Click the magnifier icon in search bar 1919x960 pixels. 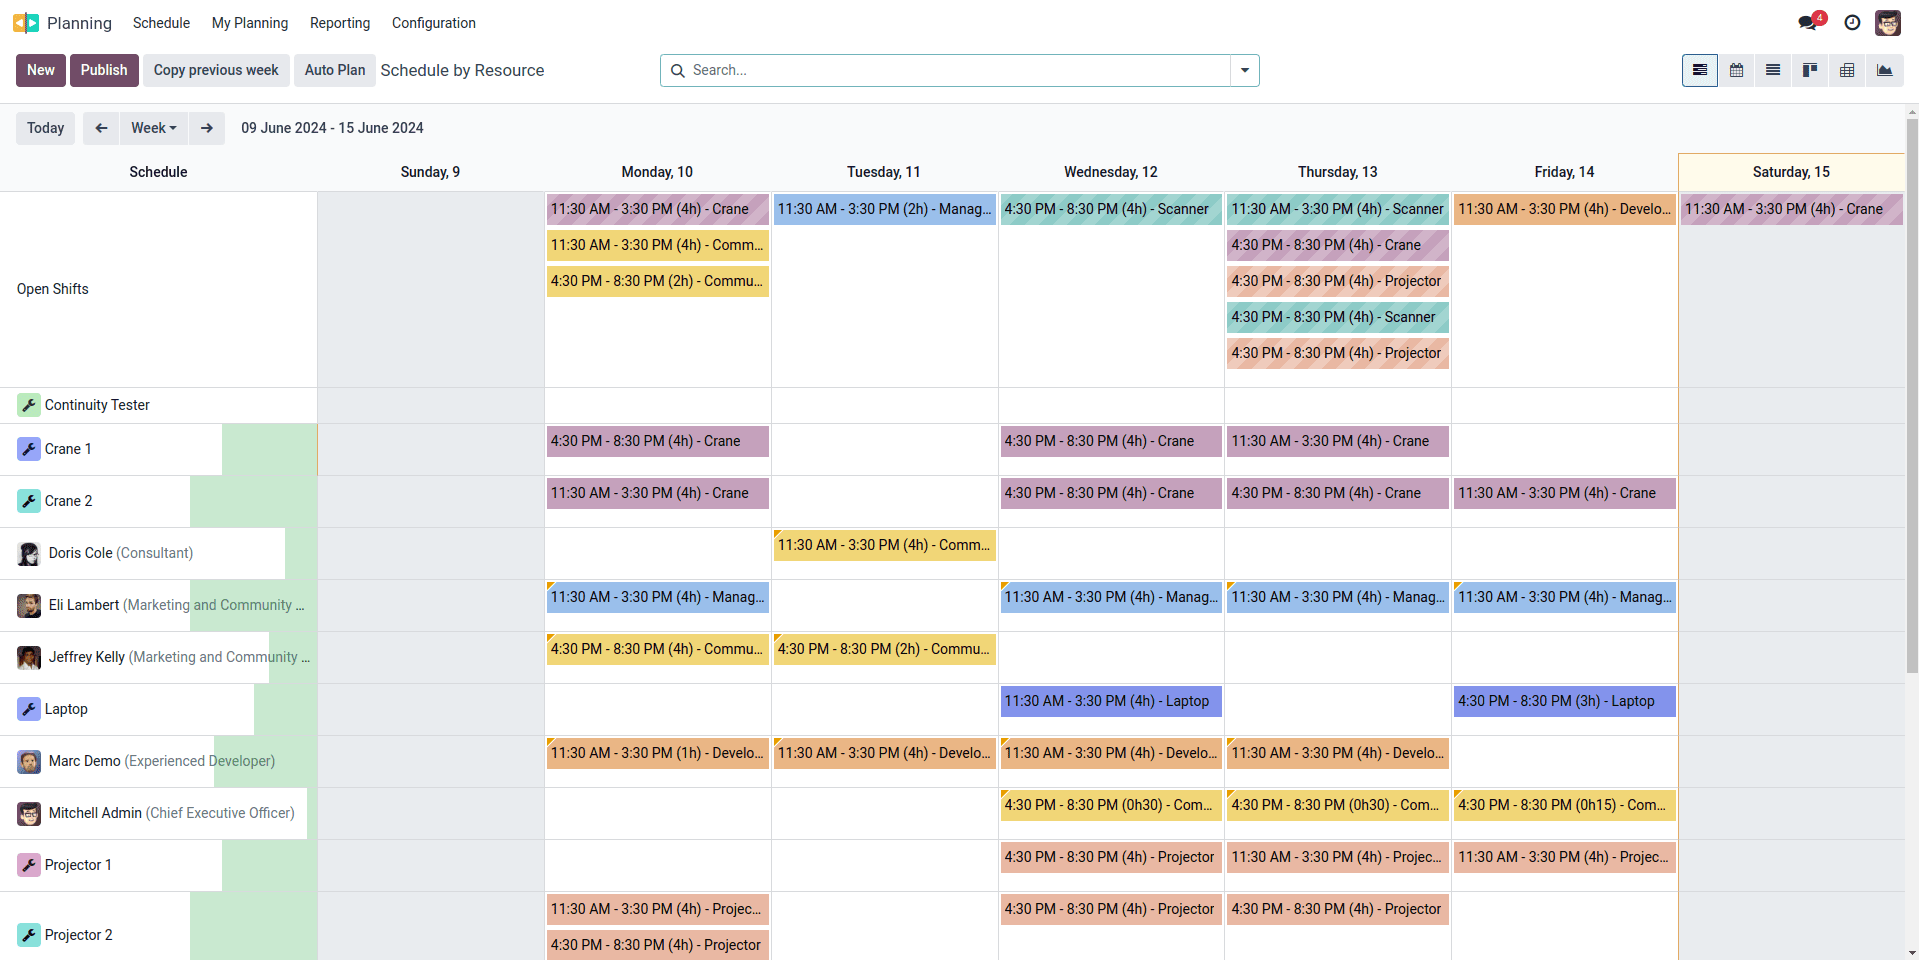(679, 70)
